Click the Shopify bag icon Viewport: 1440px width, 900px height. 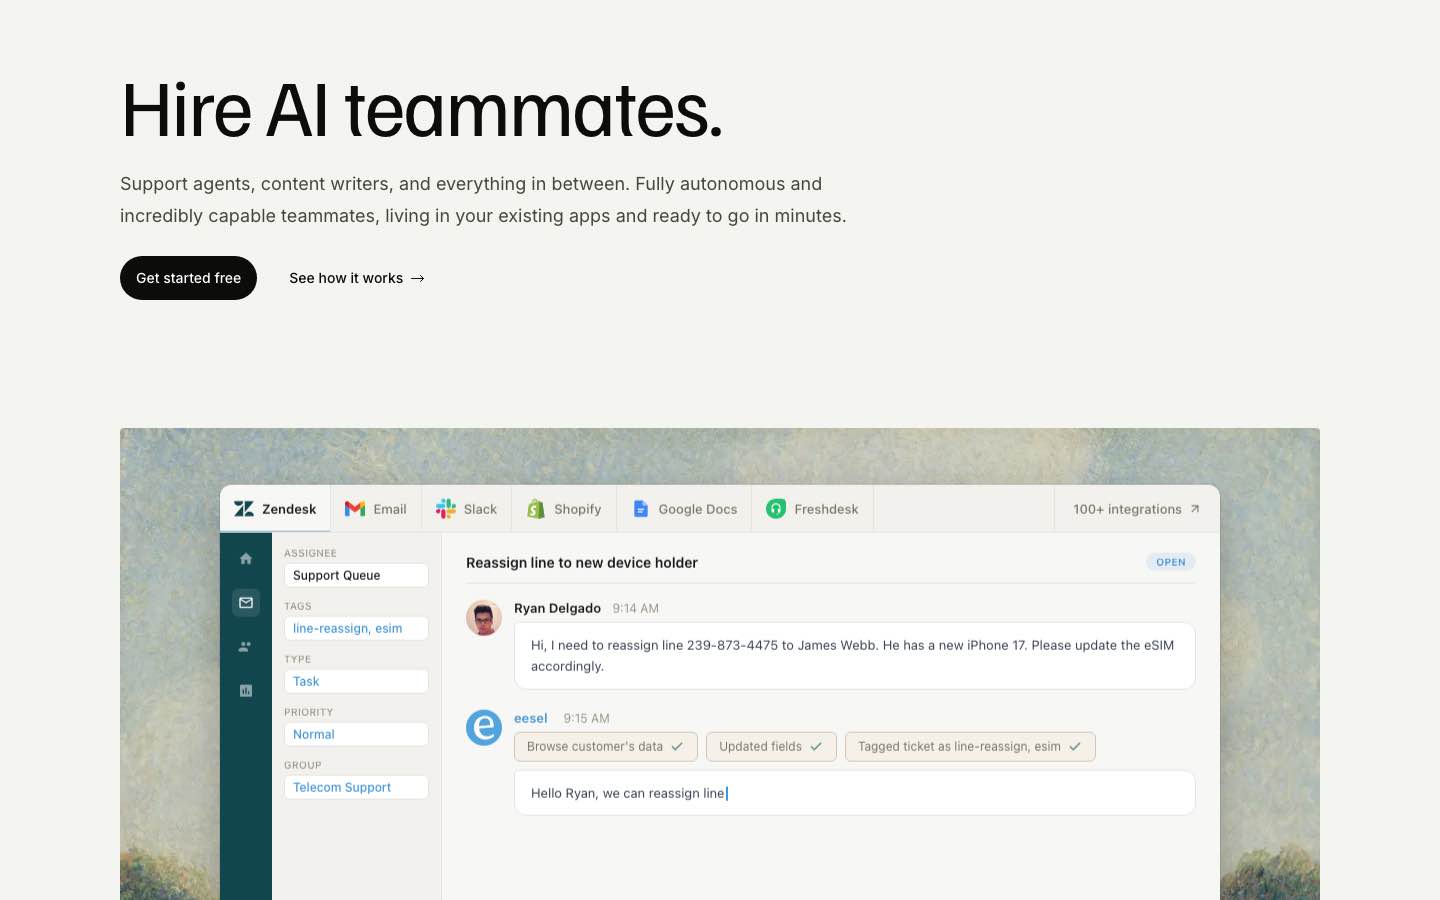pos(536,509)
